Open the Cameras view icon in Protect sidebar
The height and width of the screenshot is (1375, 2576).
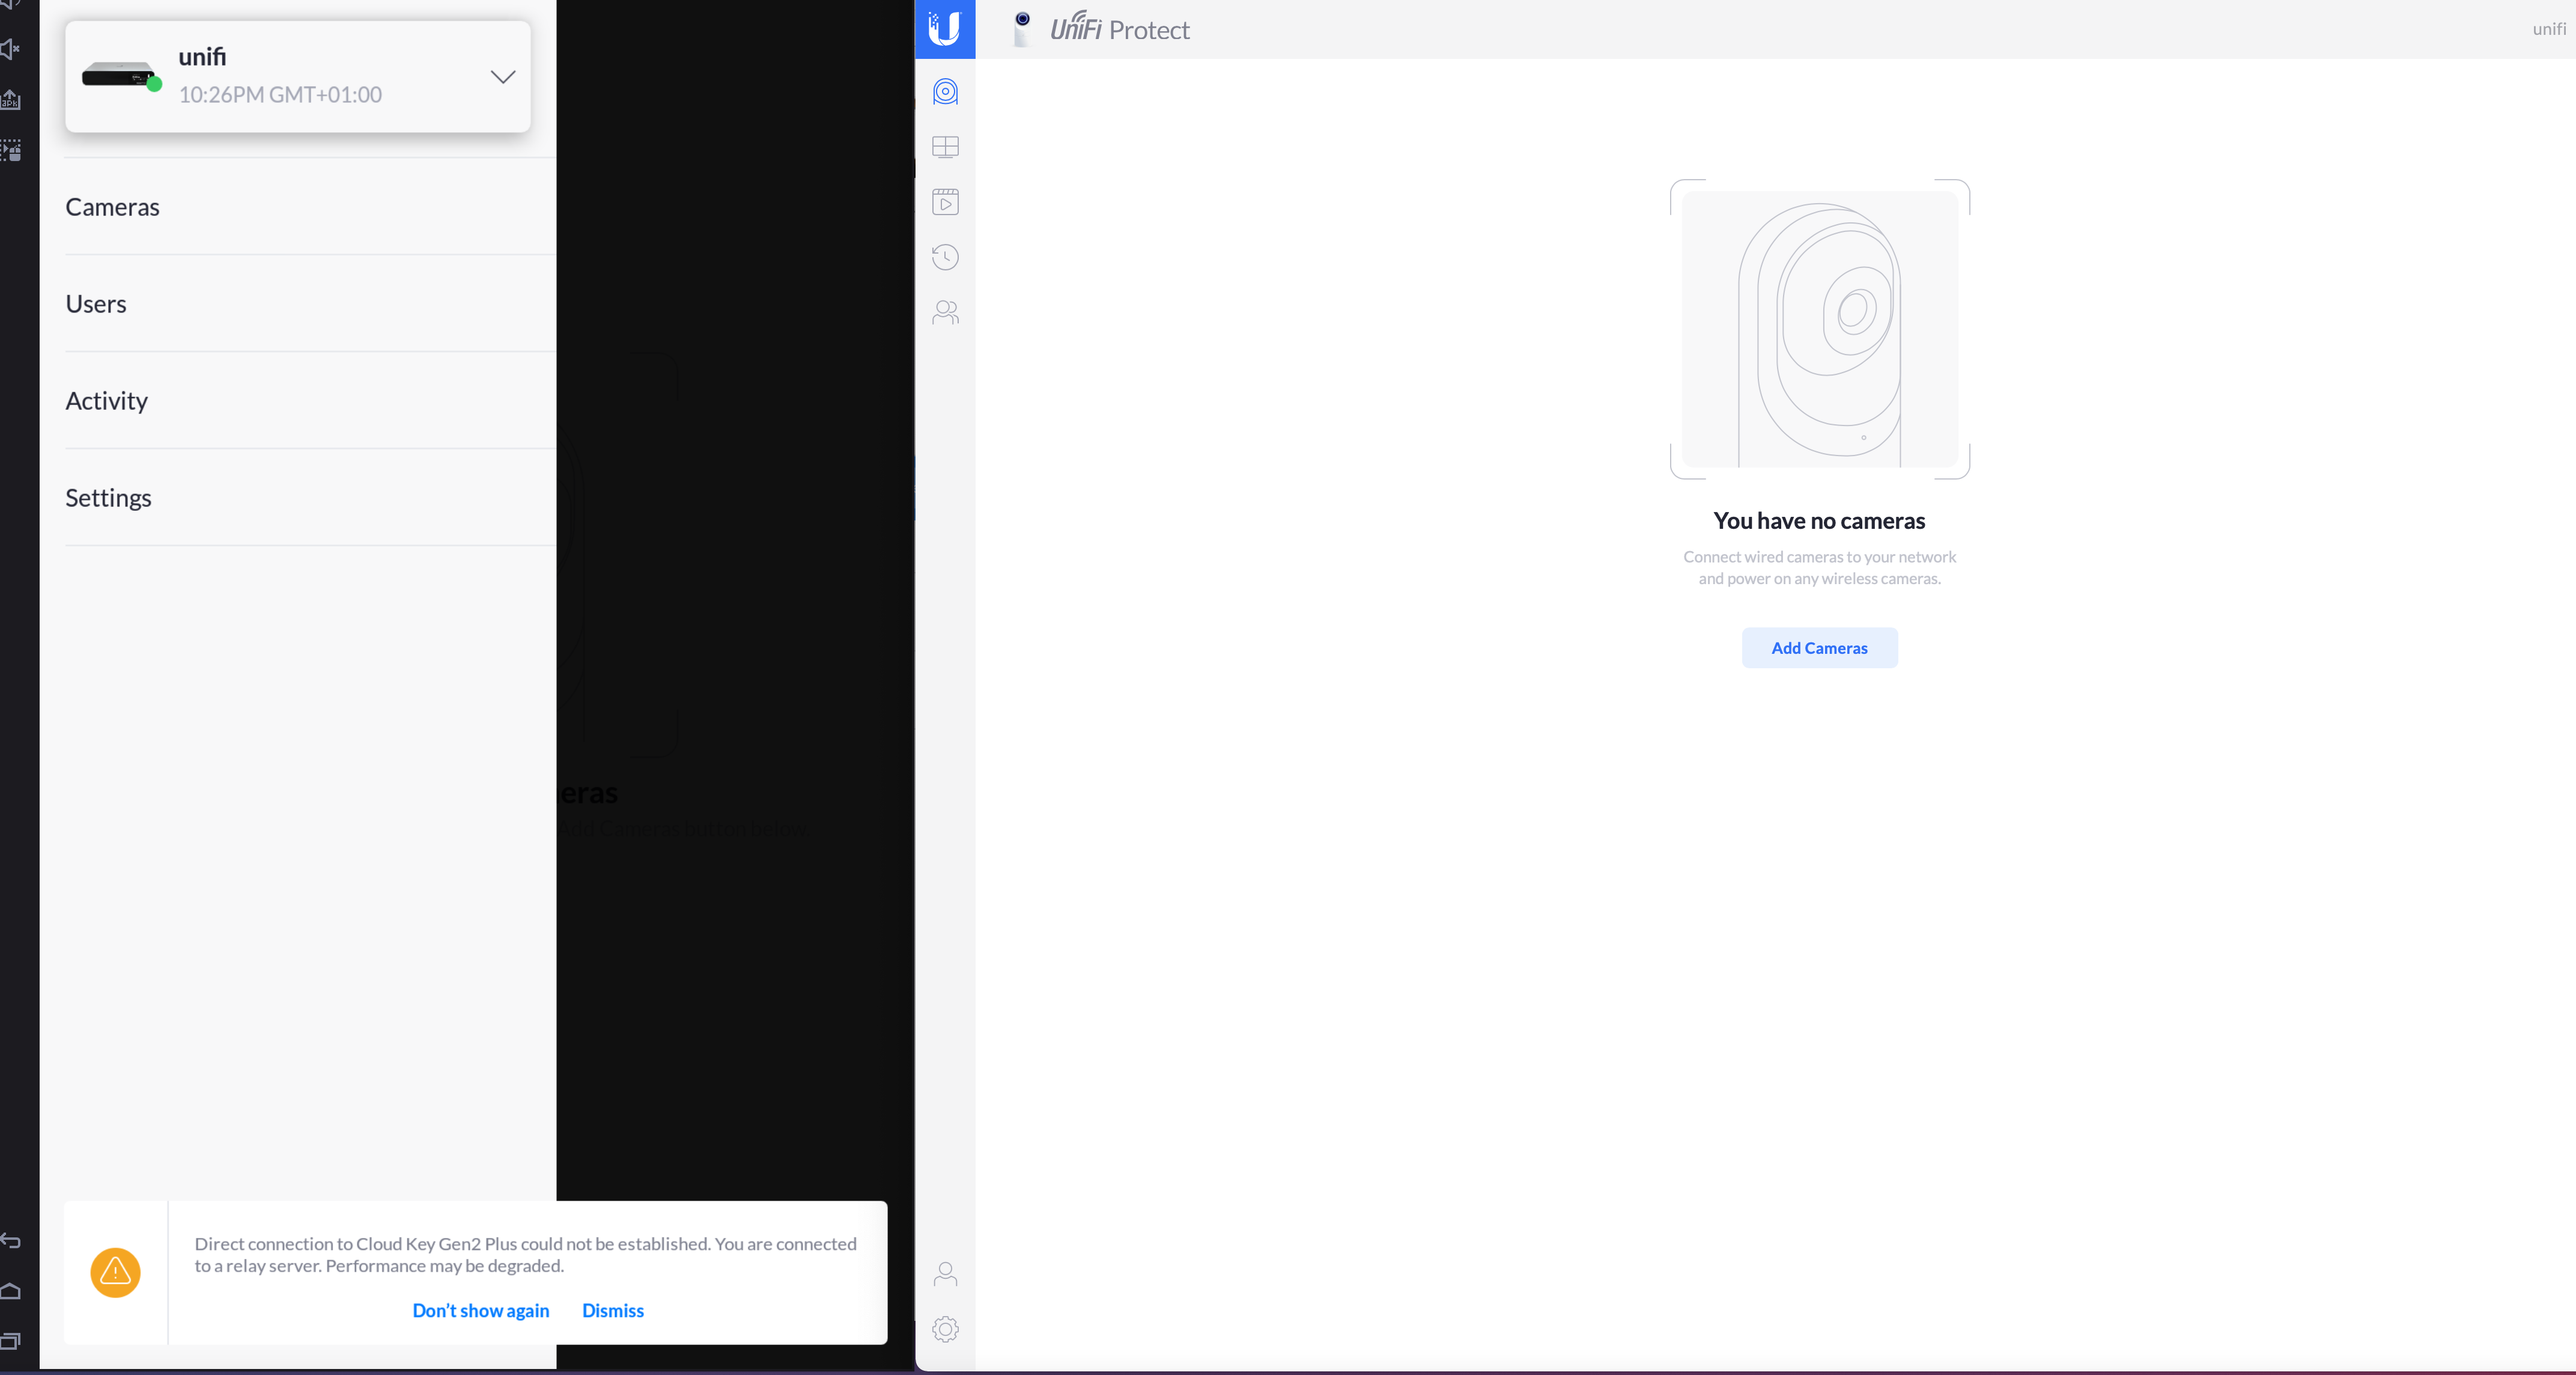click(945, 92)
